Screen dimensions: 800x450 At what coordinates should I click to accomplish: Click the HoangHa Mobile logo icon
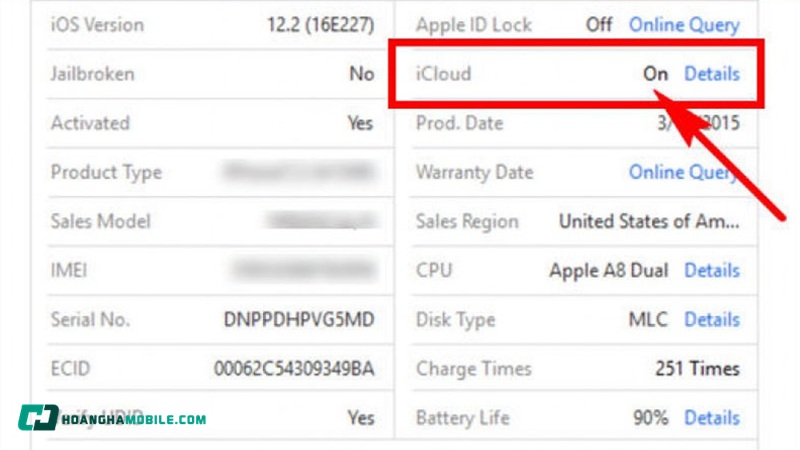[x=37, y=419]
